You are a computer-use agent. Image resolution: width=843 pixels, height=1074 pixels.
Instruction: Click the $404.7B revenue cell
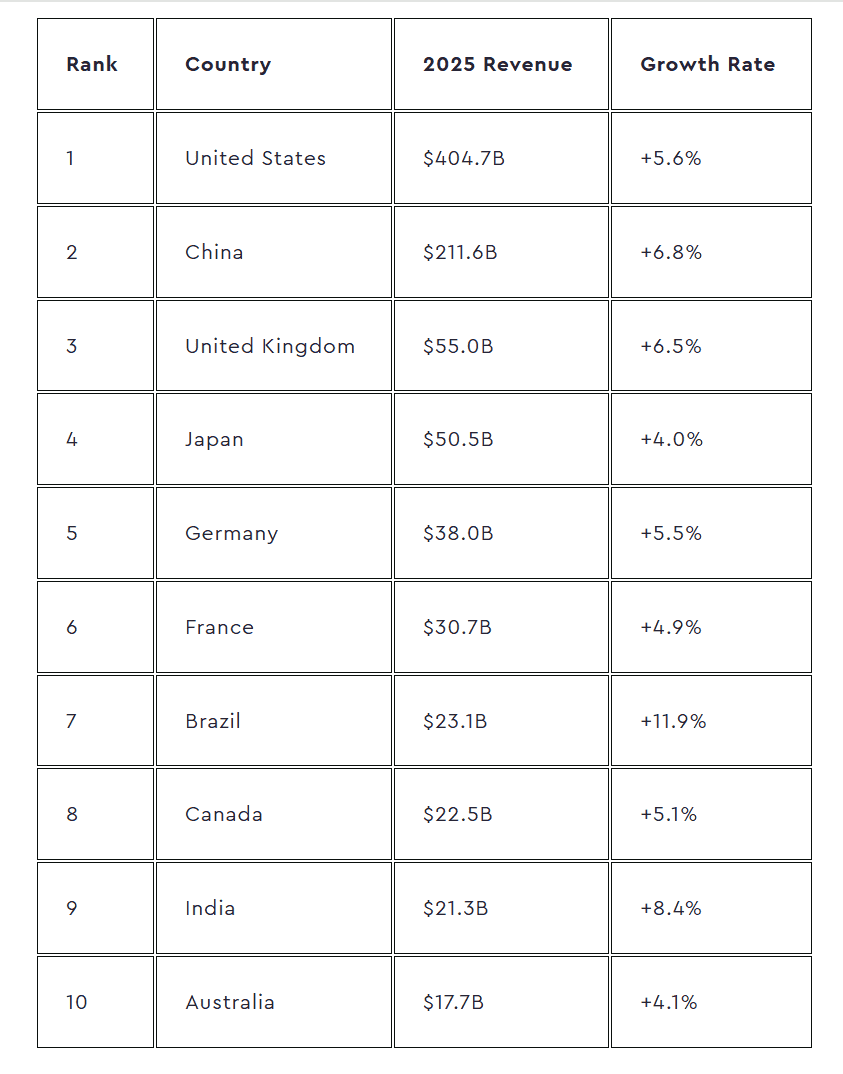[463, 158]
